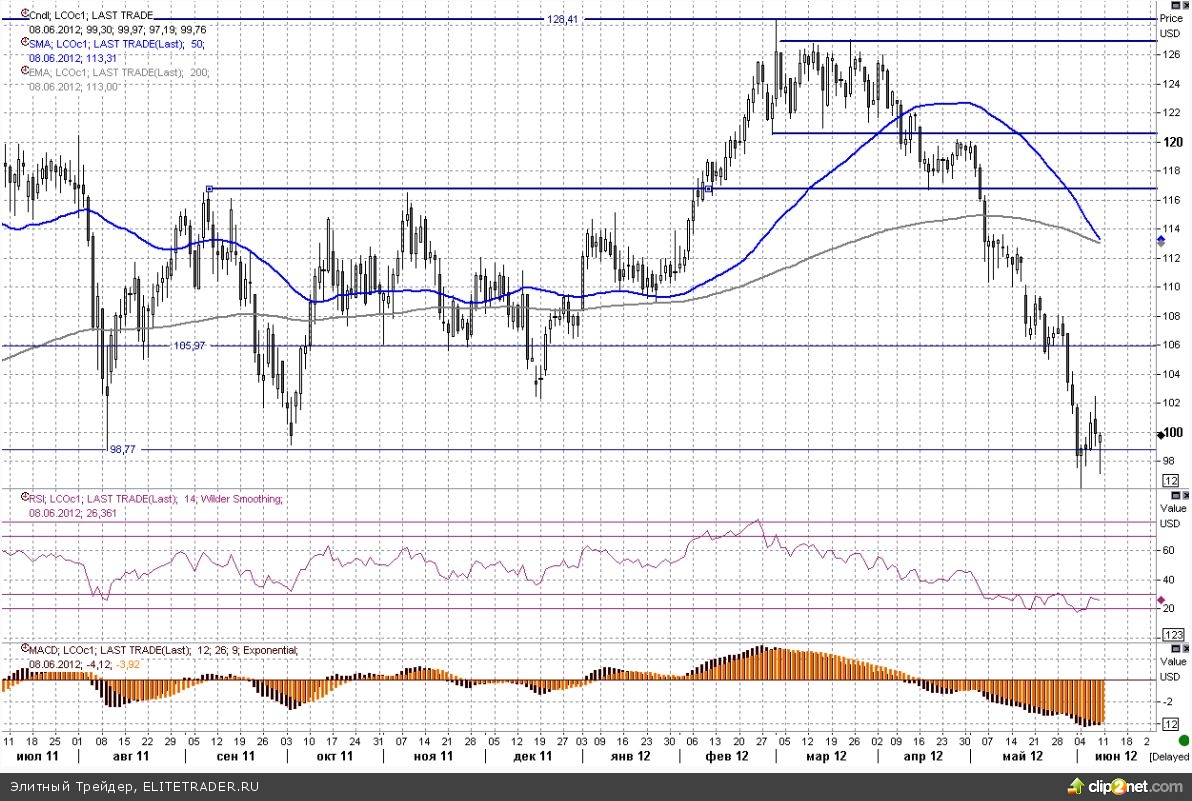Click the green delayed-data status indicator

coord(1183,741)
